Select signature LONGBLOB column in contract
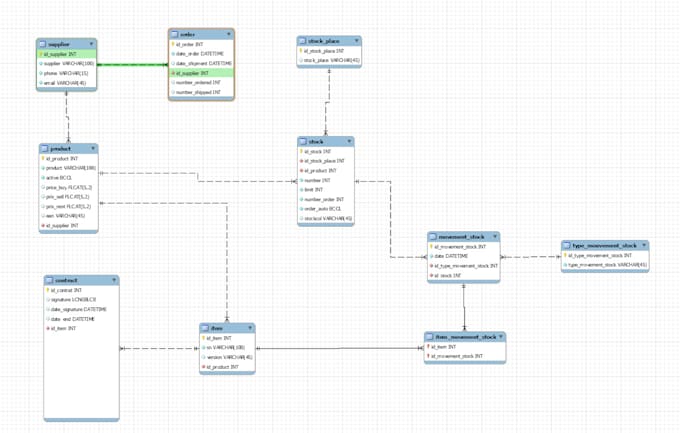This screenshot has height=433, width=680. click(x=82, y=300)
